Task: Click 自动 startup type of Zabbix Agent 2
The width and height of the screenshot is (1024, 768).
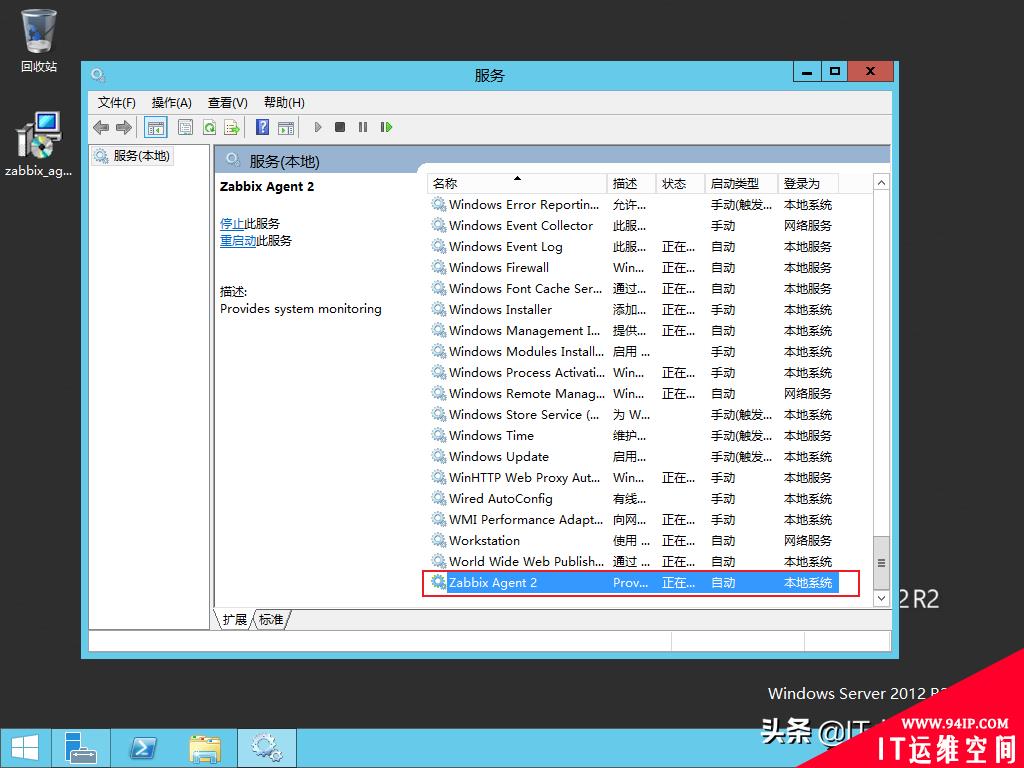Action: pyautogui.click(x=723, y=583)
